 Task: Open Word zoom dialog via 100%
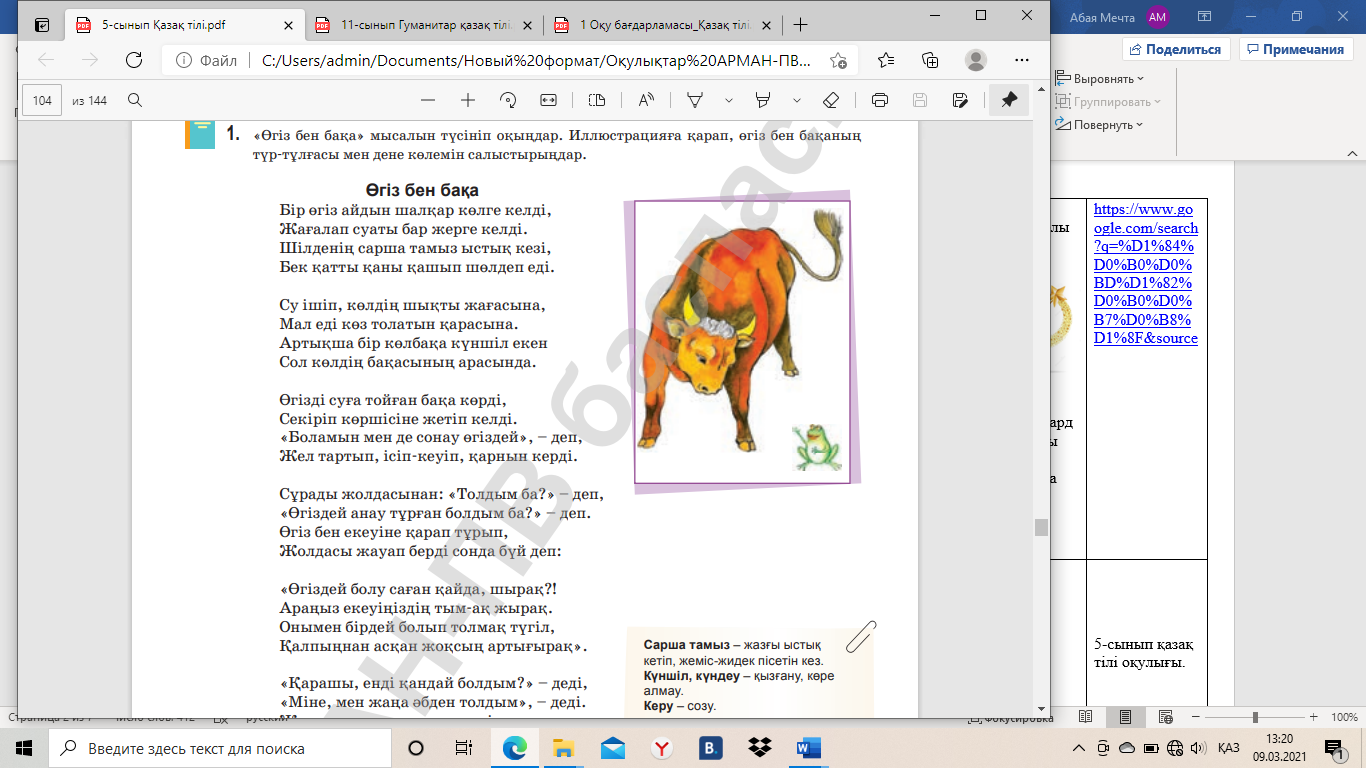[x=1343, y=717]
